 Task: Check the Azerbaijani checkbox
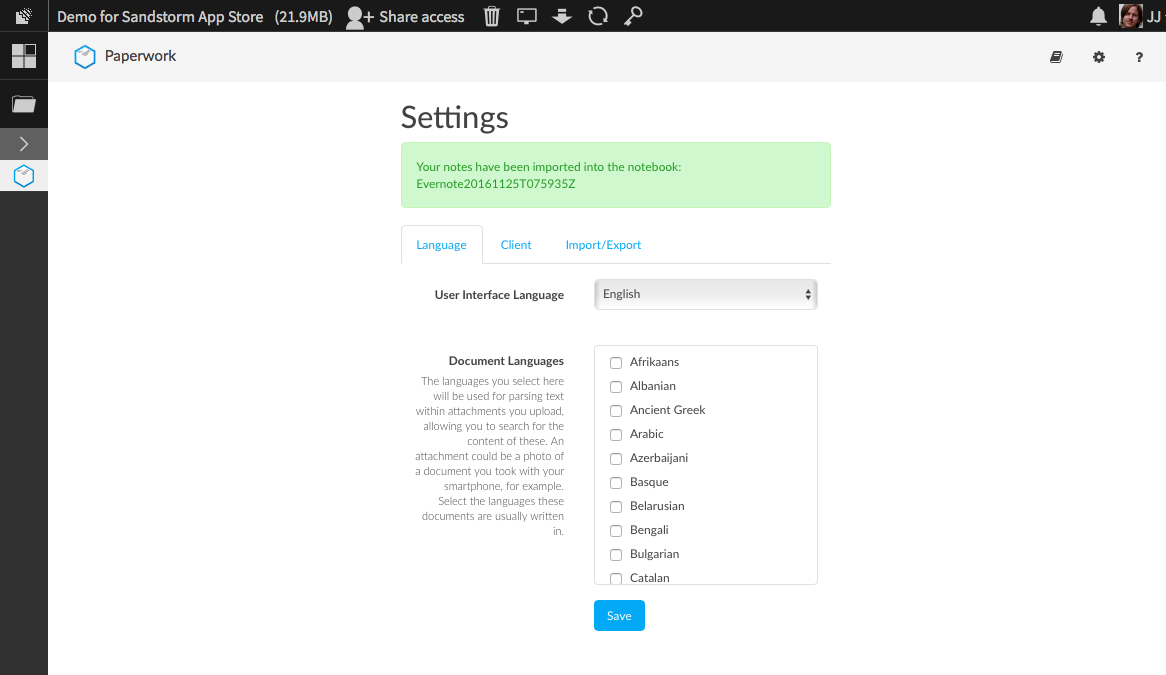click(616, 459)
